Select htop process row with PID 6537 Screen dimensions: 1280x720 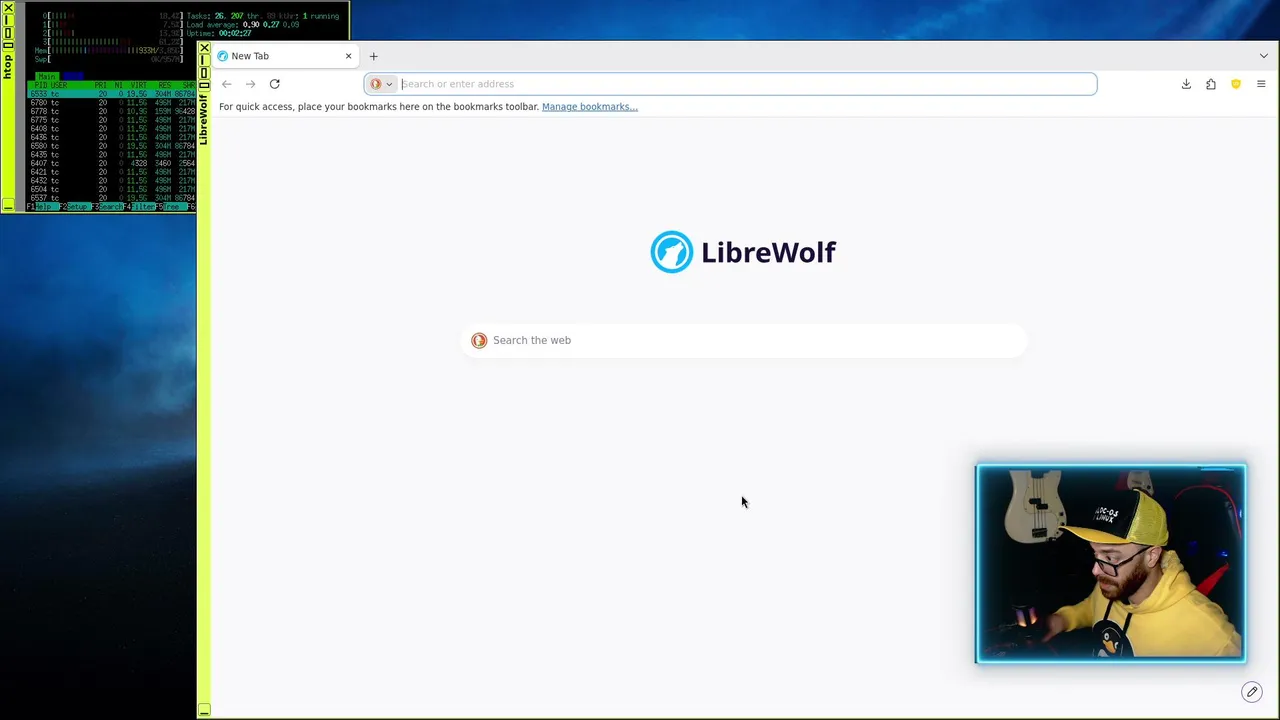[x=112, y=198]
